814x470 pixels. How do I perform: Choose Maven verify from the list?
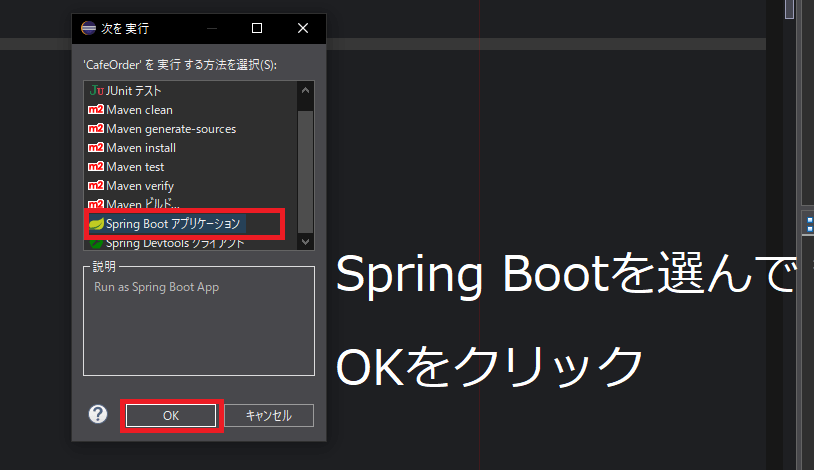[139, 186]
